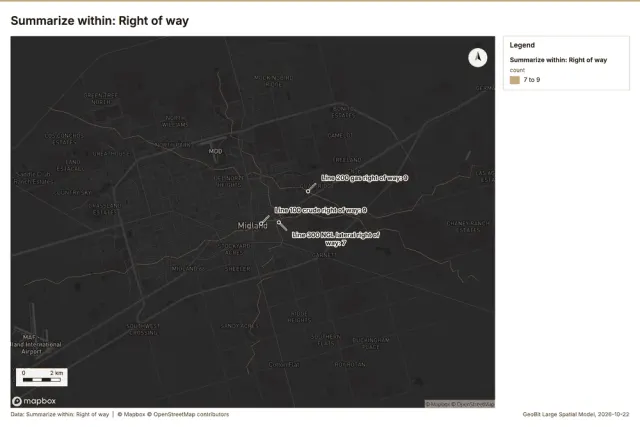Click the Mockingbird Ridge neighborhood label
This screenshot has width=640, height=427.
tap(273, 81)
